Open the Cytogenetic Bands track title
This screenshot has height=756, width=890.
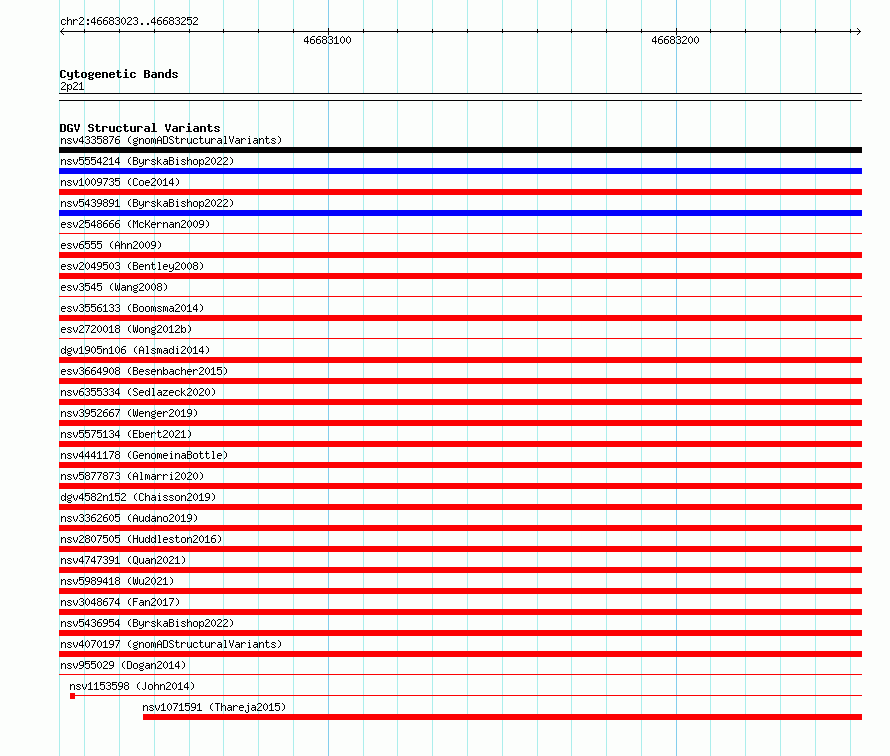[x=119, y=74]
